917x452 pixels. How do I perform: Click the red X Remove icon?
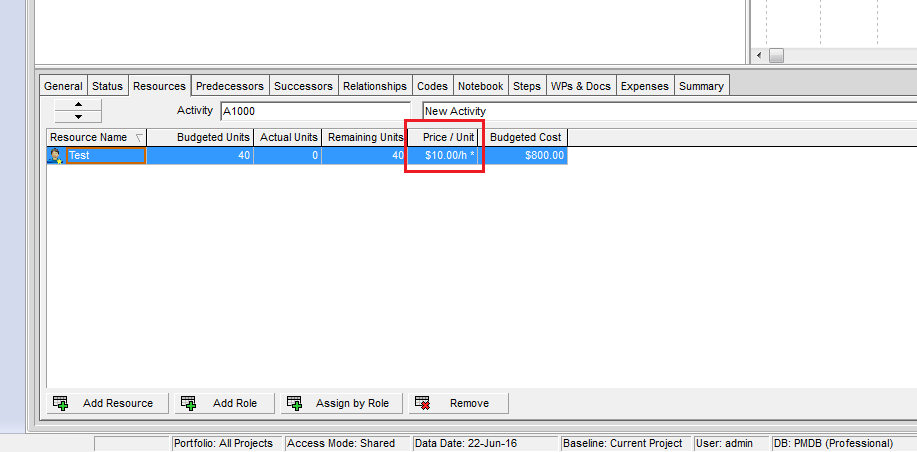pos(422,403)
